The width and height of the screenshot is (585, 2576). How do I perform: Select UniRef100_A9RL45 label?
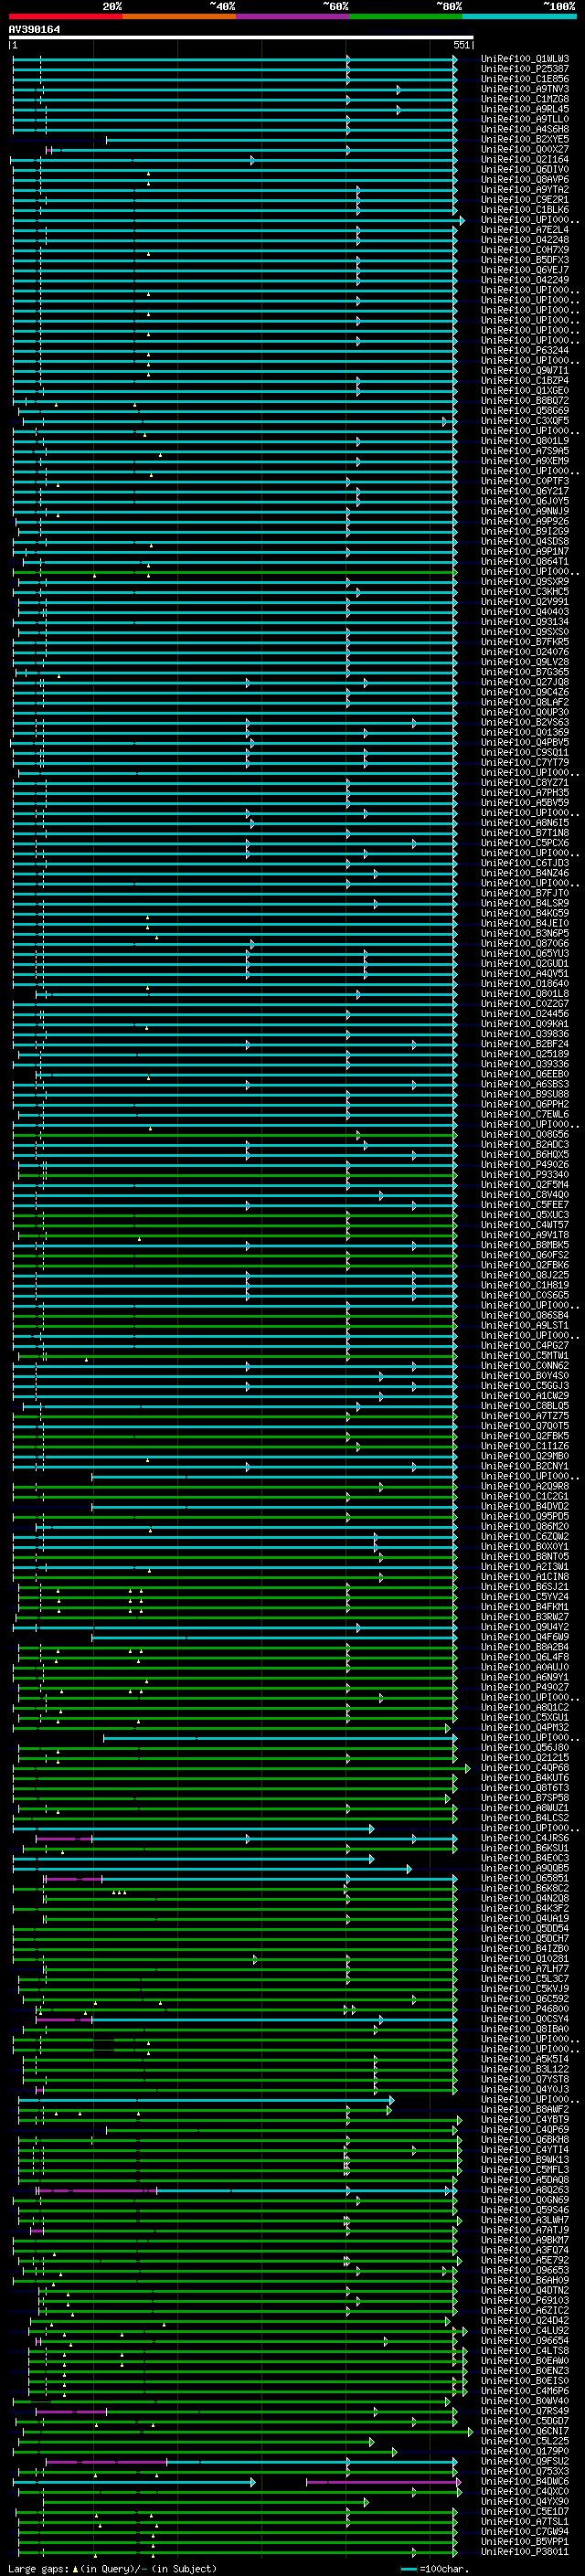pyautogui.click(x=525, y=109)
